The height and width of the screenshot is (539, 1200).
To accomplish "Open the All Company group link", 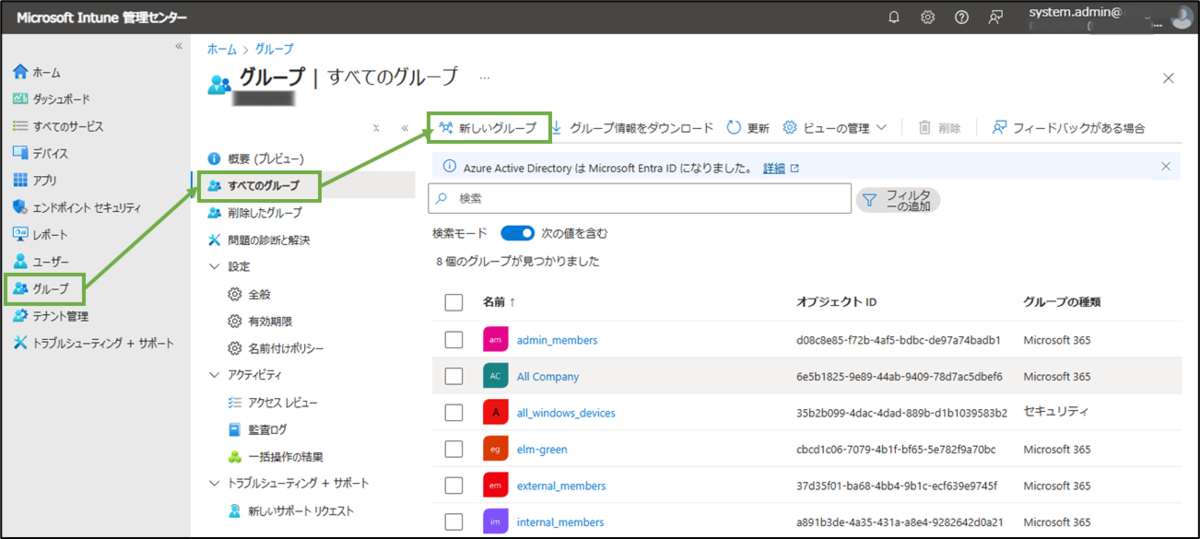I will coord(548,377).
